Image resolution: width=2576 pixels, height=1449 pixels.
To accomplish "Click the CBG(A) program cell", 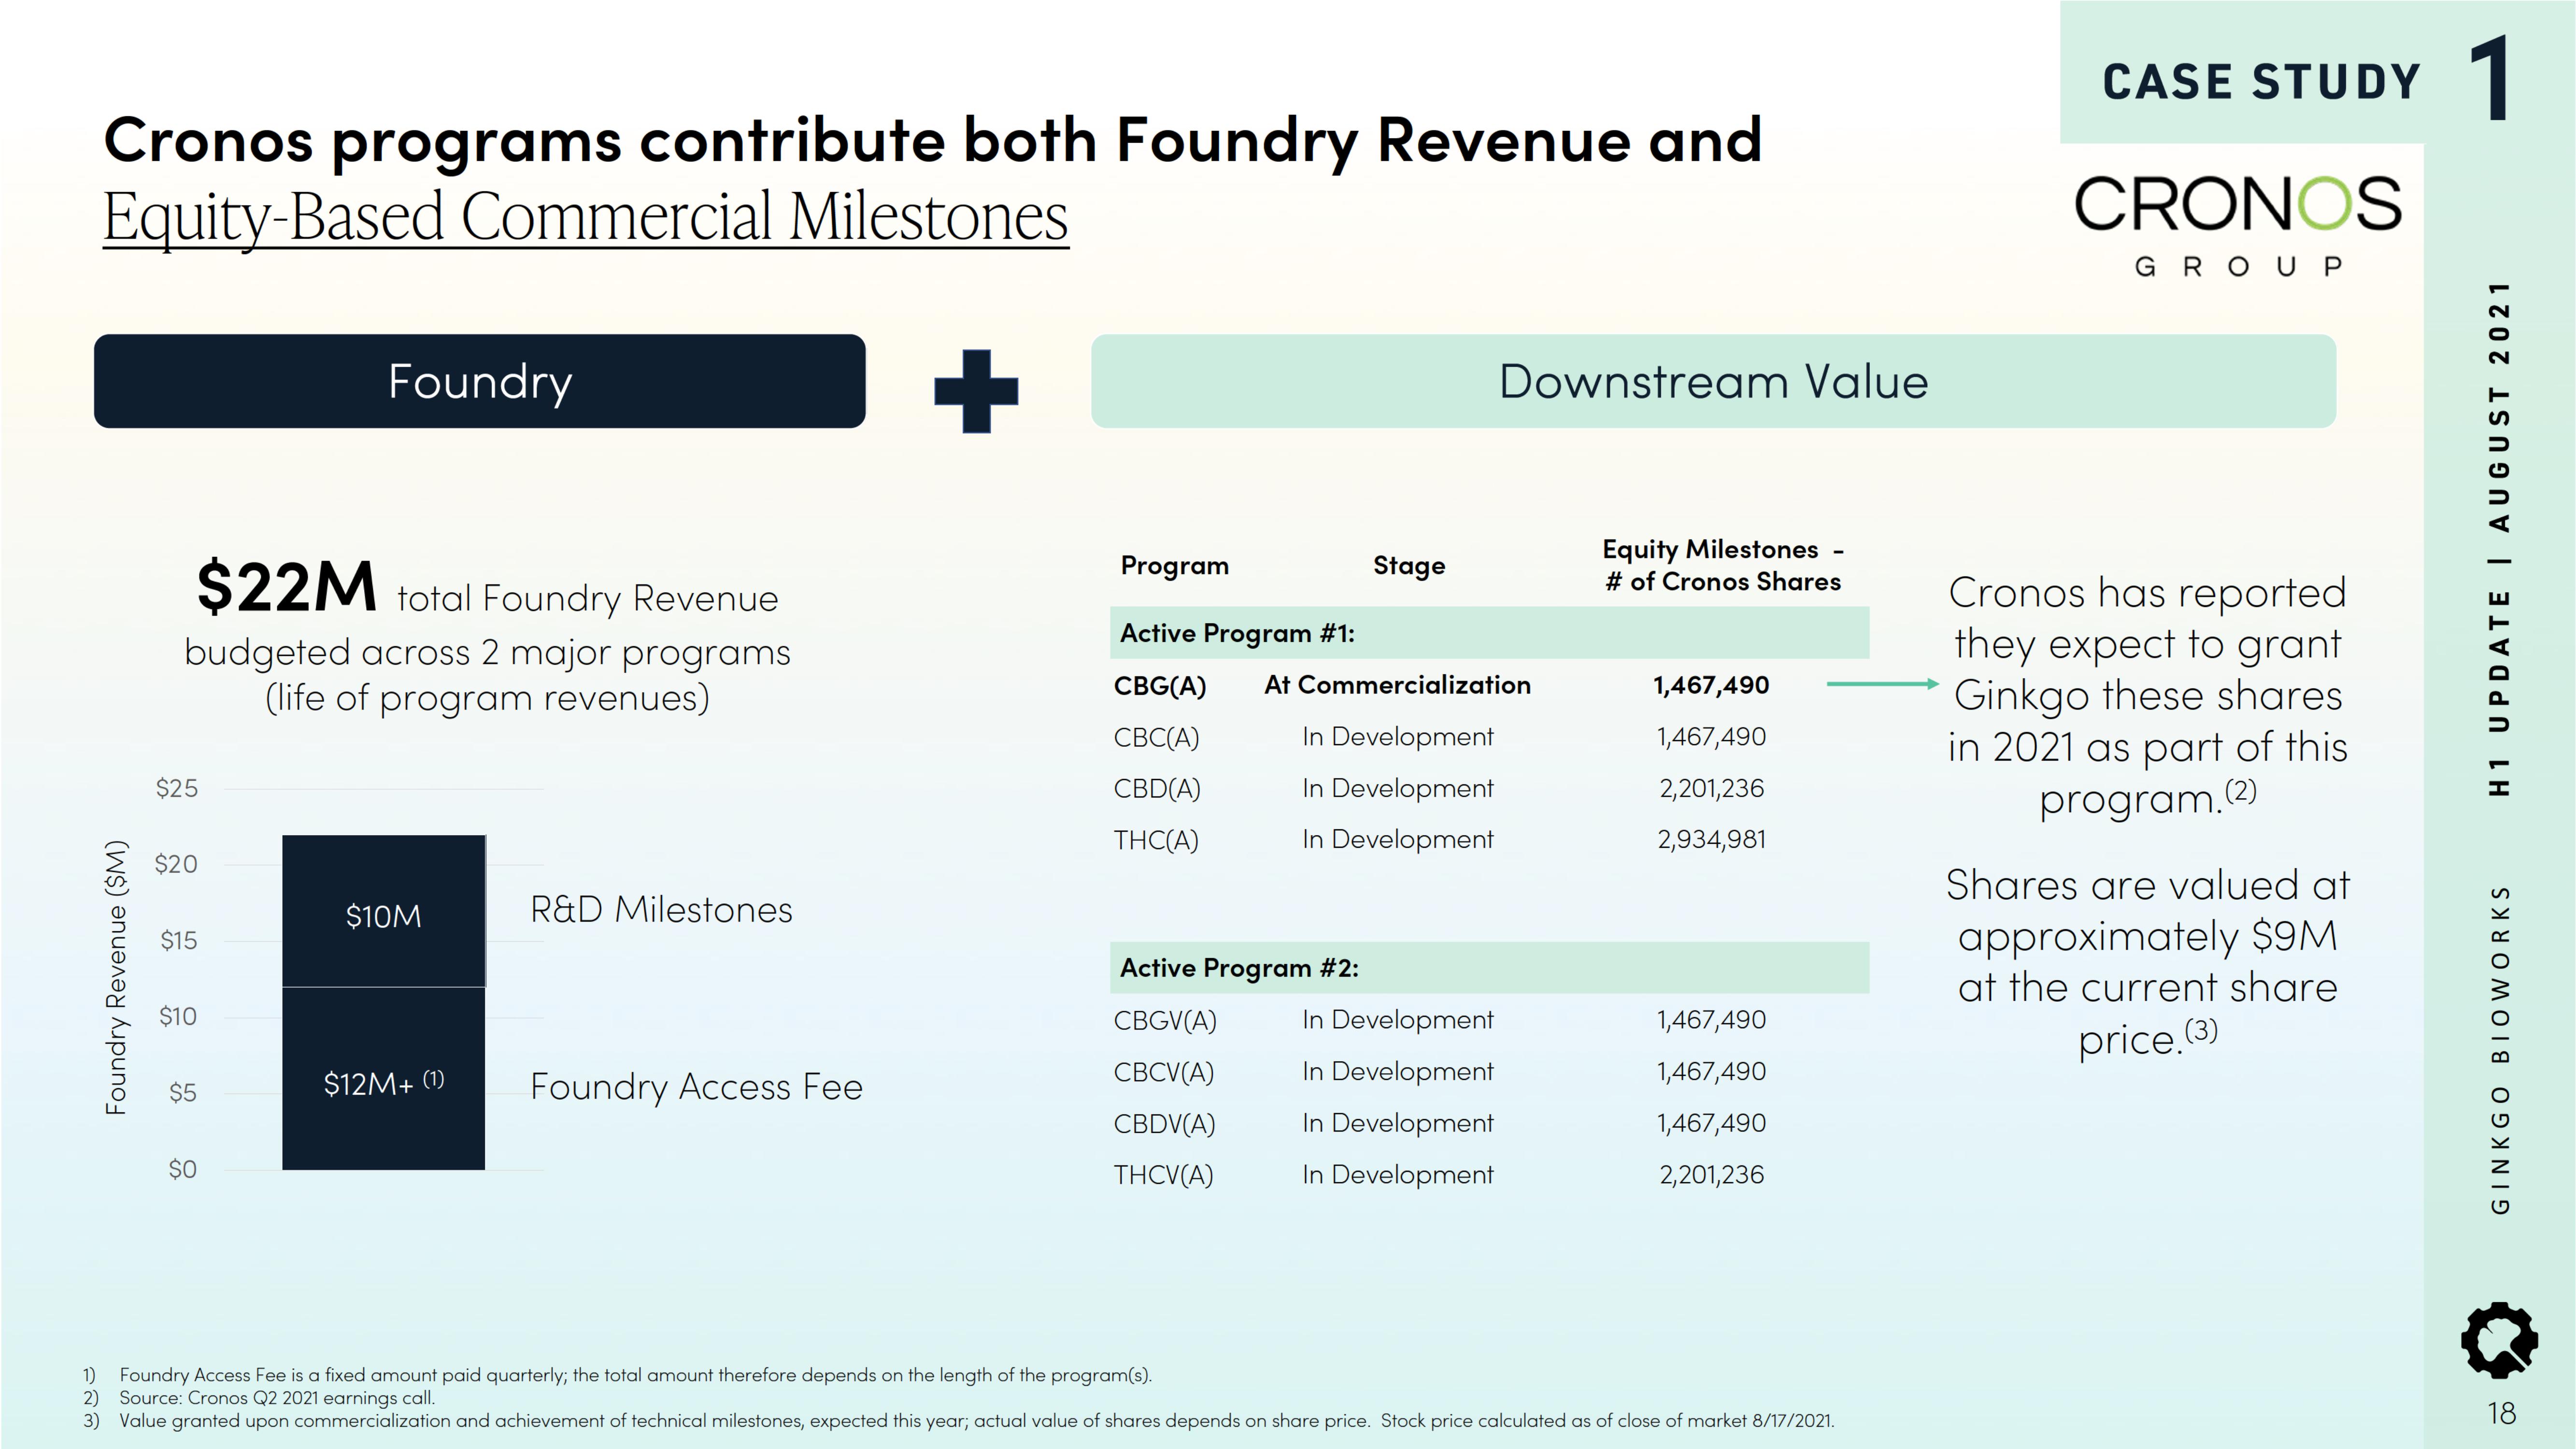I will tap(1160, 686).
